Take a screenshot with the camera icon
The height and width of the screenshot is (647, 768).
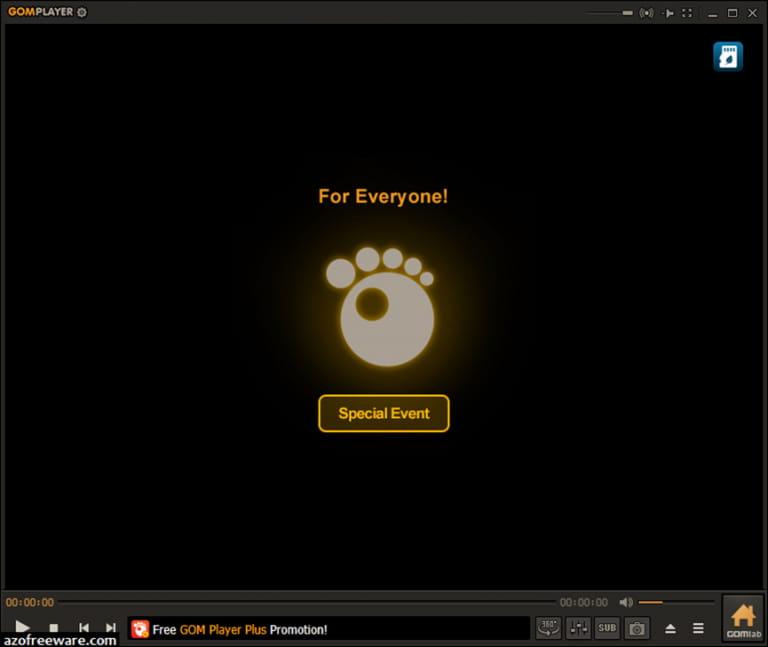(637, 628)
